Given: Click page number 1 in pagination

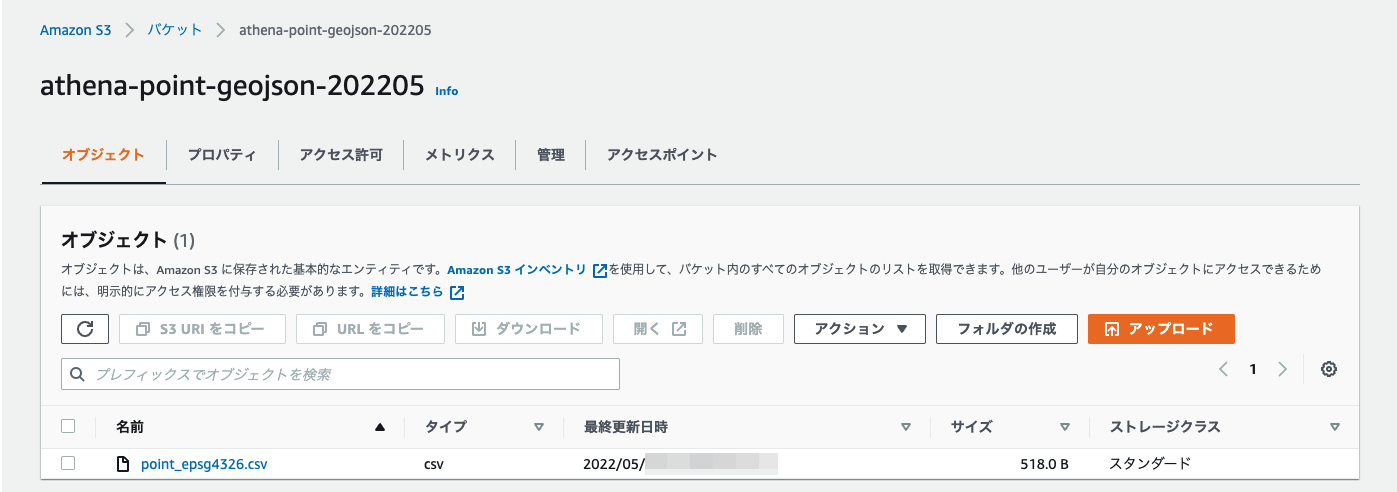Looking at the screenshot, I should click(x=1253, y=369).
